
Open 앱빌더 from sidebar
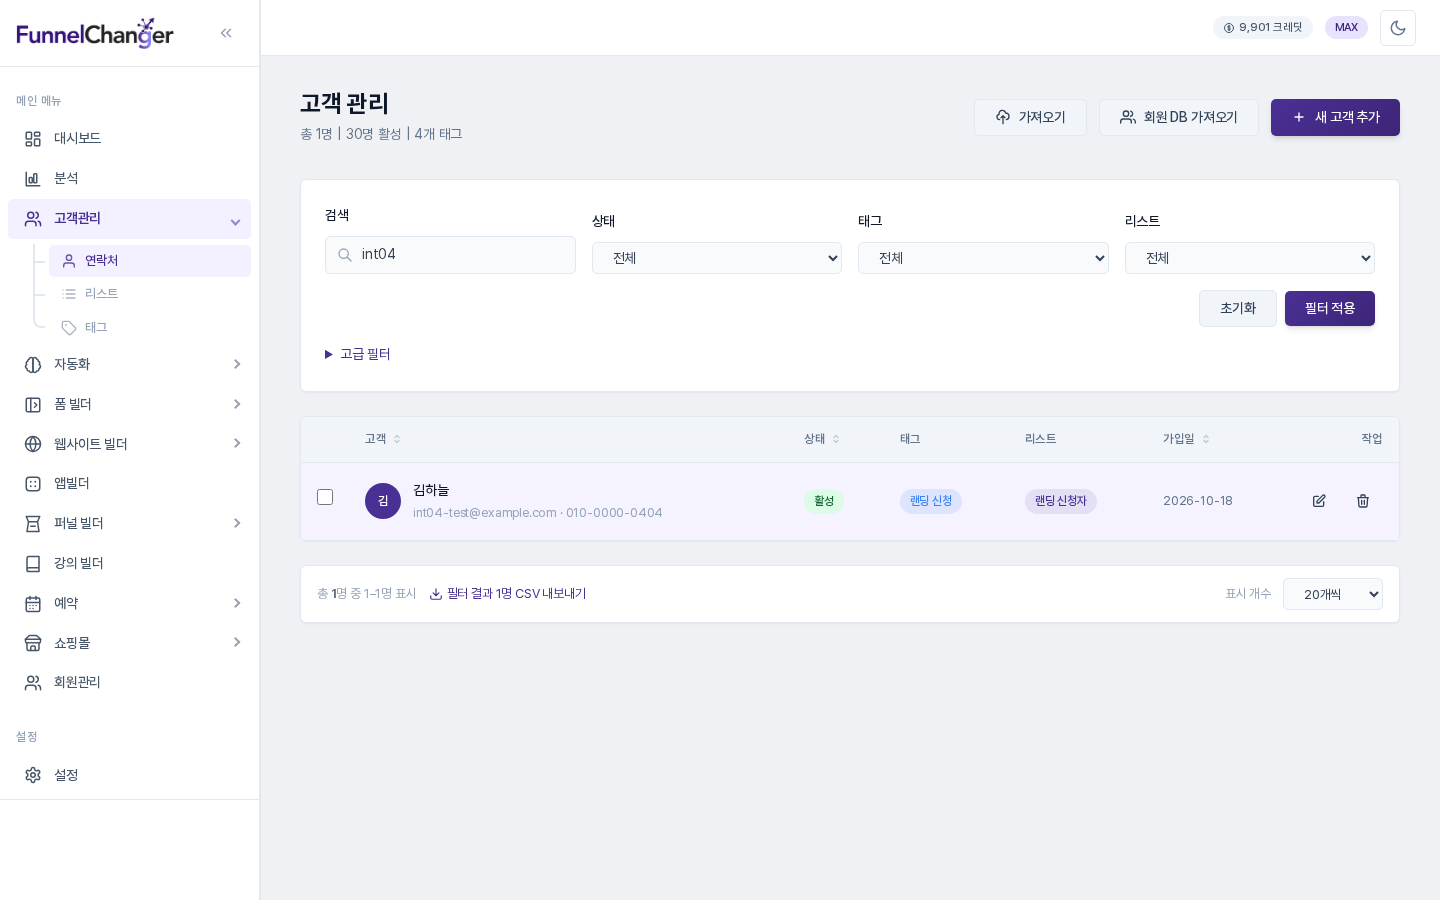130,484
